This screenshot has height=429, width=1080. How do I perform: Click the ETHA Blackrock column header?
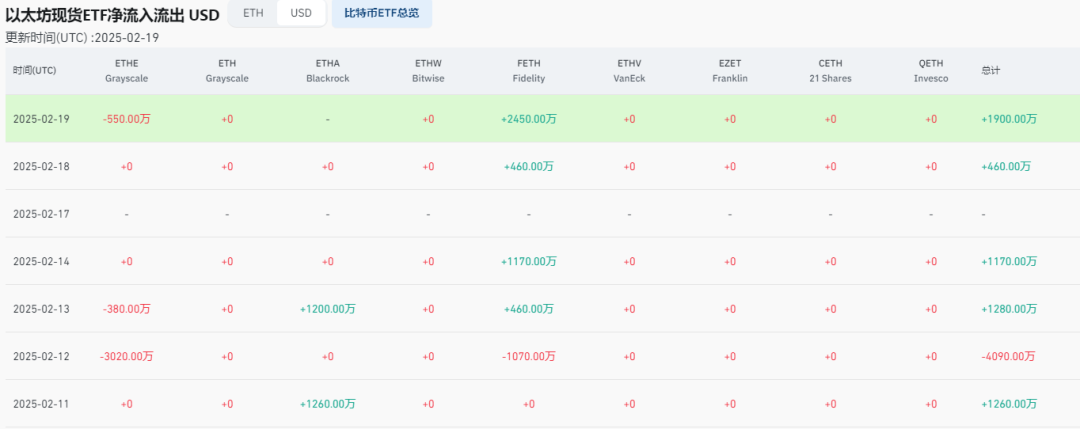tap(327, 70)
